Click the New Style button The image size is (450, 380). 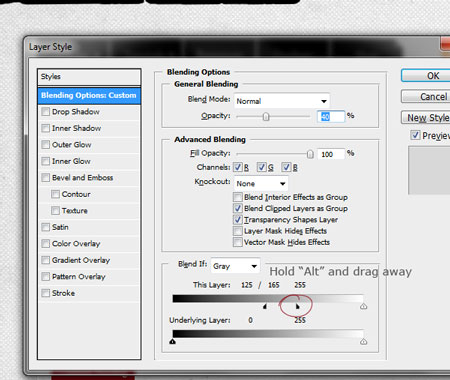tap(426, 117)
